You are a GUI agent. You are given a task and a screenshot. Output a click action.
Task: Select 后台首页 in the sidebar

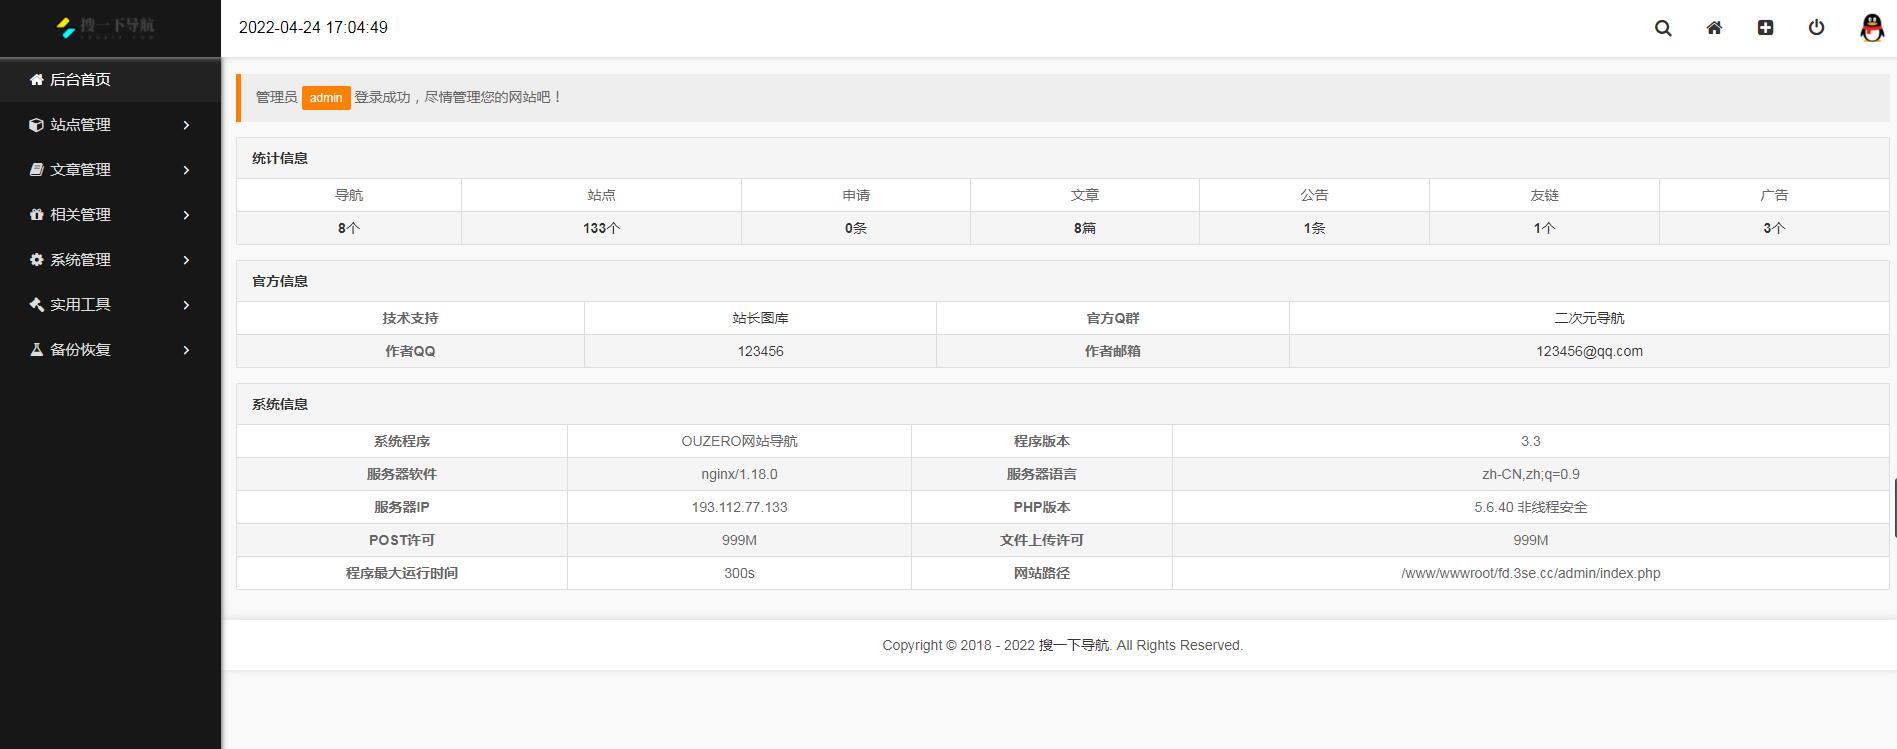[x=80, y=80]
